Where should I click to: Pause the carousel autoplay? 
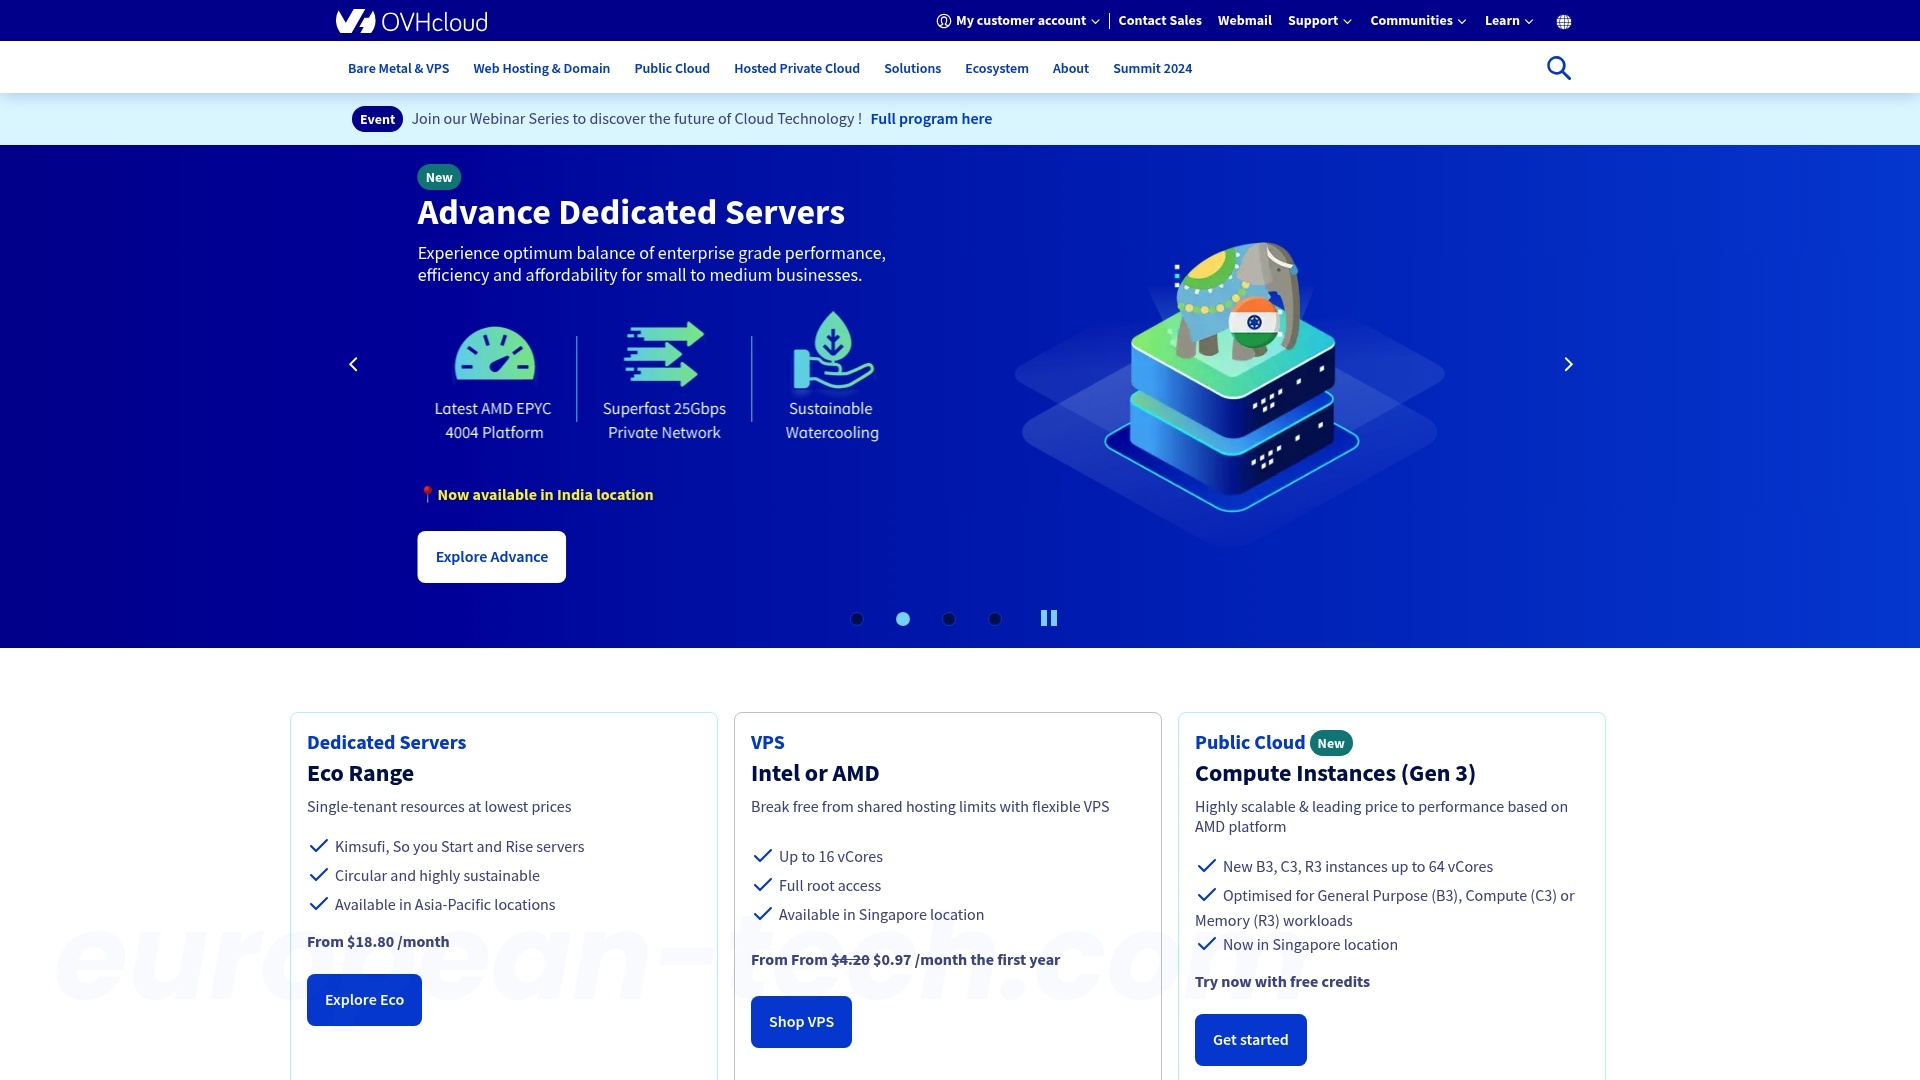click(1048, 618)
